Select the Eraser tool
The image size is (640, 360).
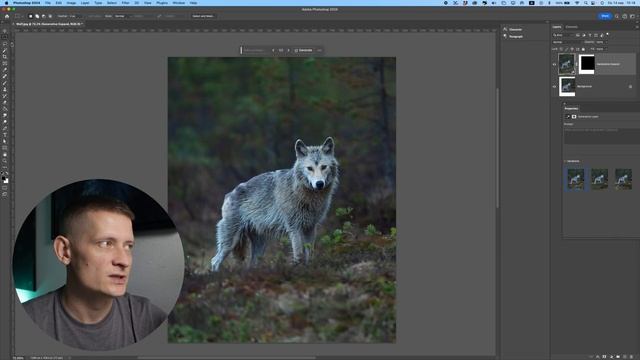point(5,102)
